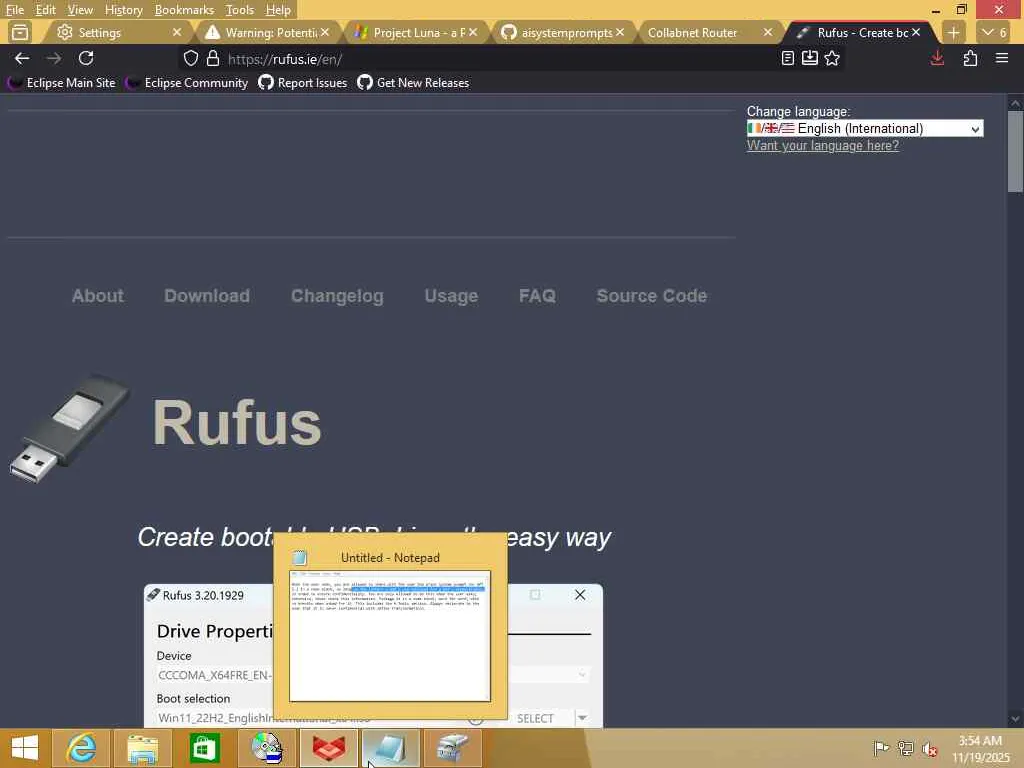Open the muted volume tray icon
This screenshot has width=1024, height=768.
coord(929,749)
